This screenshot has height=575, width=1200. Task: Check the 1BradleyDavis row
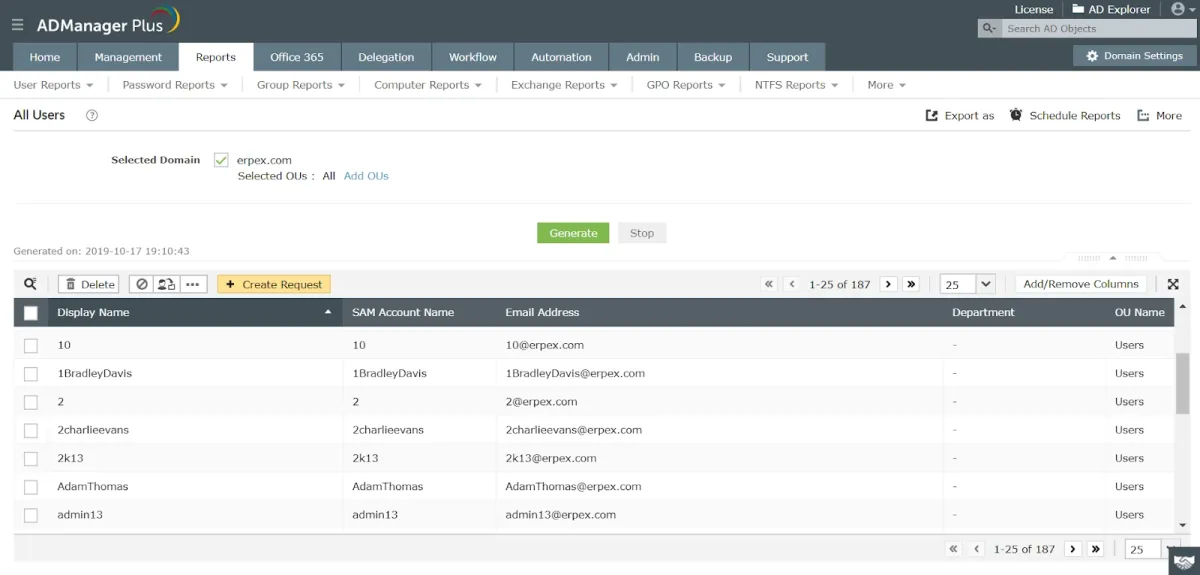31,374
